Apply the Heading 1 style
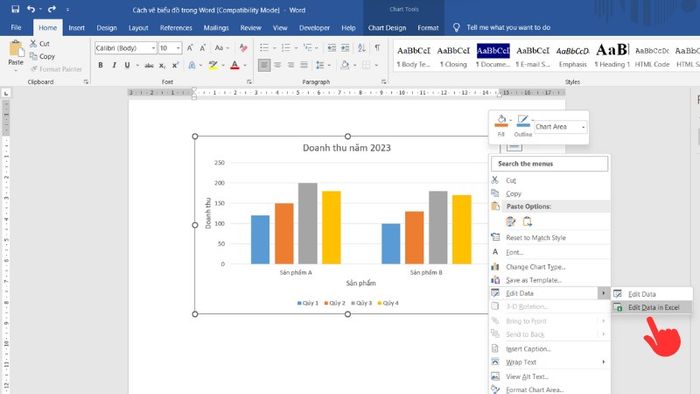Image resolution: width=700 pixels, height=394 pixels. (612, 56)
